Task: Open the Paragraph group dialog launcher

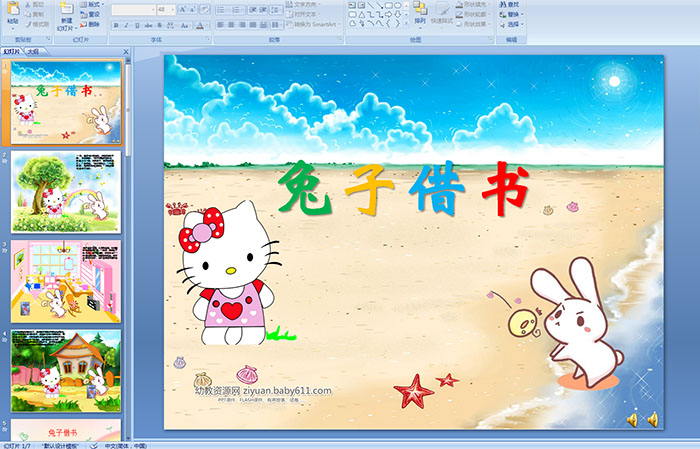Action: [x=340, y=39]
